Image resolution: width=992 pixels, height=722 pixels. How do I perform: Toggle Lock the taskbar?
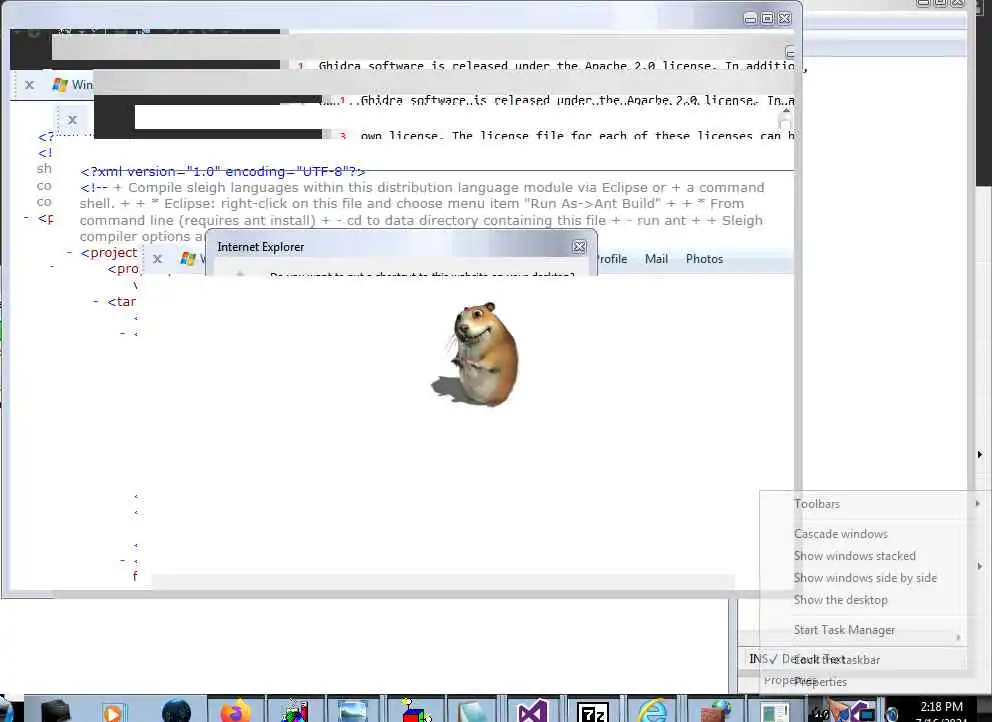[x=836, y=659]
